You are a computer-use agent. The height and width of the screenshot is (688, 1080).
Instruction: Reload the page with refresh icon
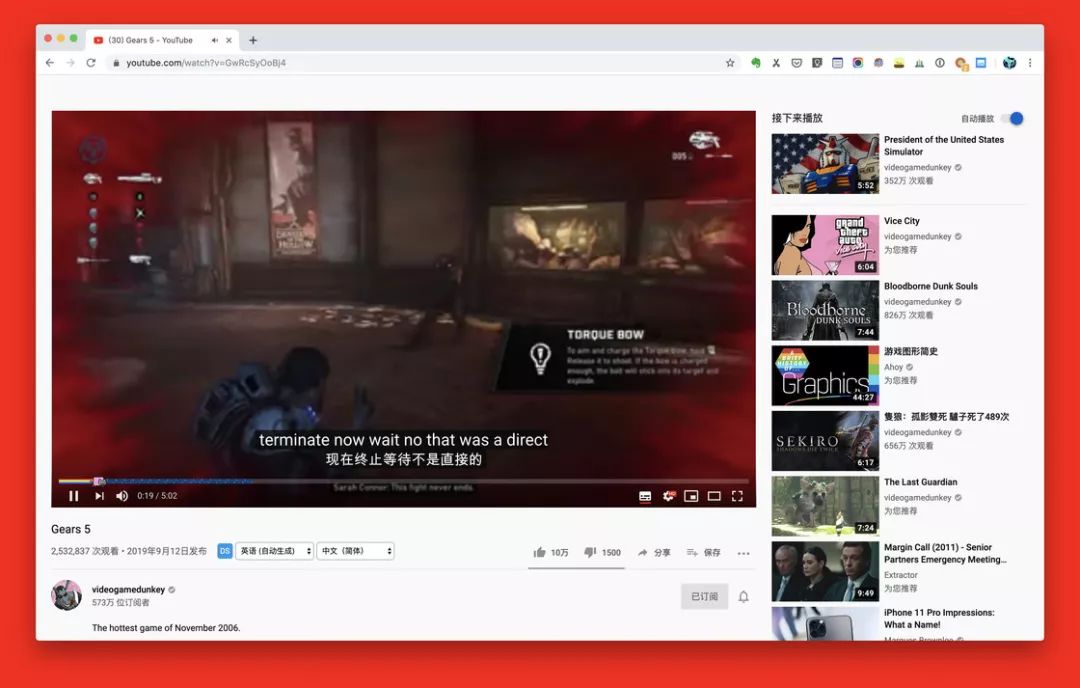[91, 63]
